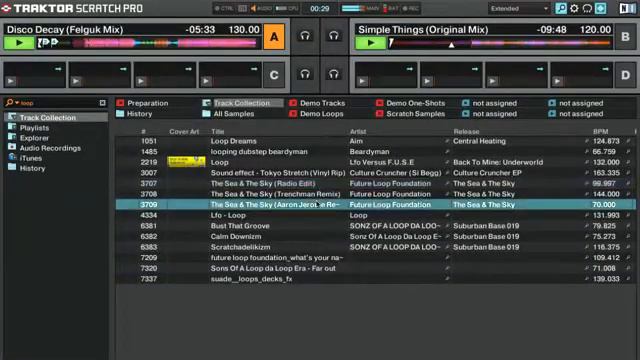The image size is (640, 360).
Task: Play third sample slot of Deck C
Action: (x=141, y=81)
